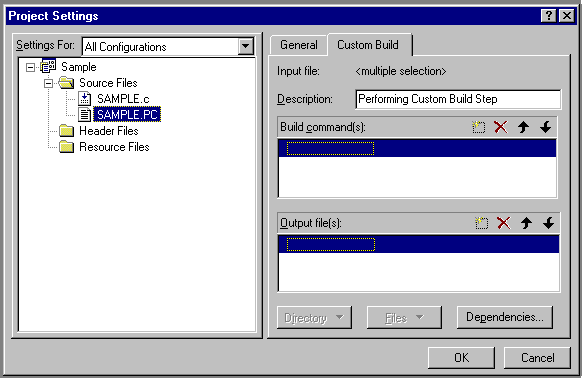Open the Settings For configurations dropdown

[x=245, y=46]
